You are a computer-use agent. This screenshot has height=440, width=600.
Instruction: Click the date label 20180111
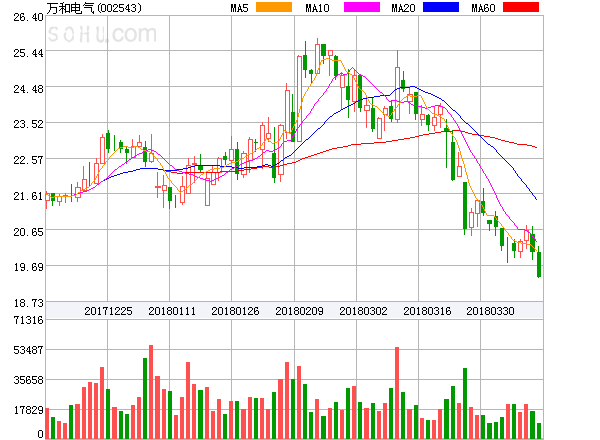pos(172,311)
